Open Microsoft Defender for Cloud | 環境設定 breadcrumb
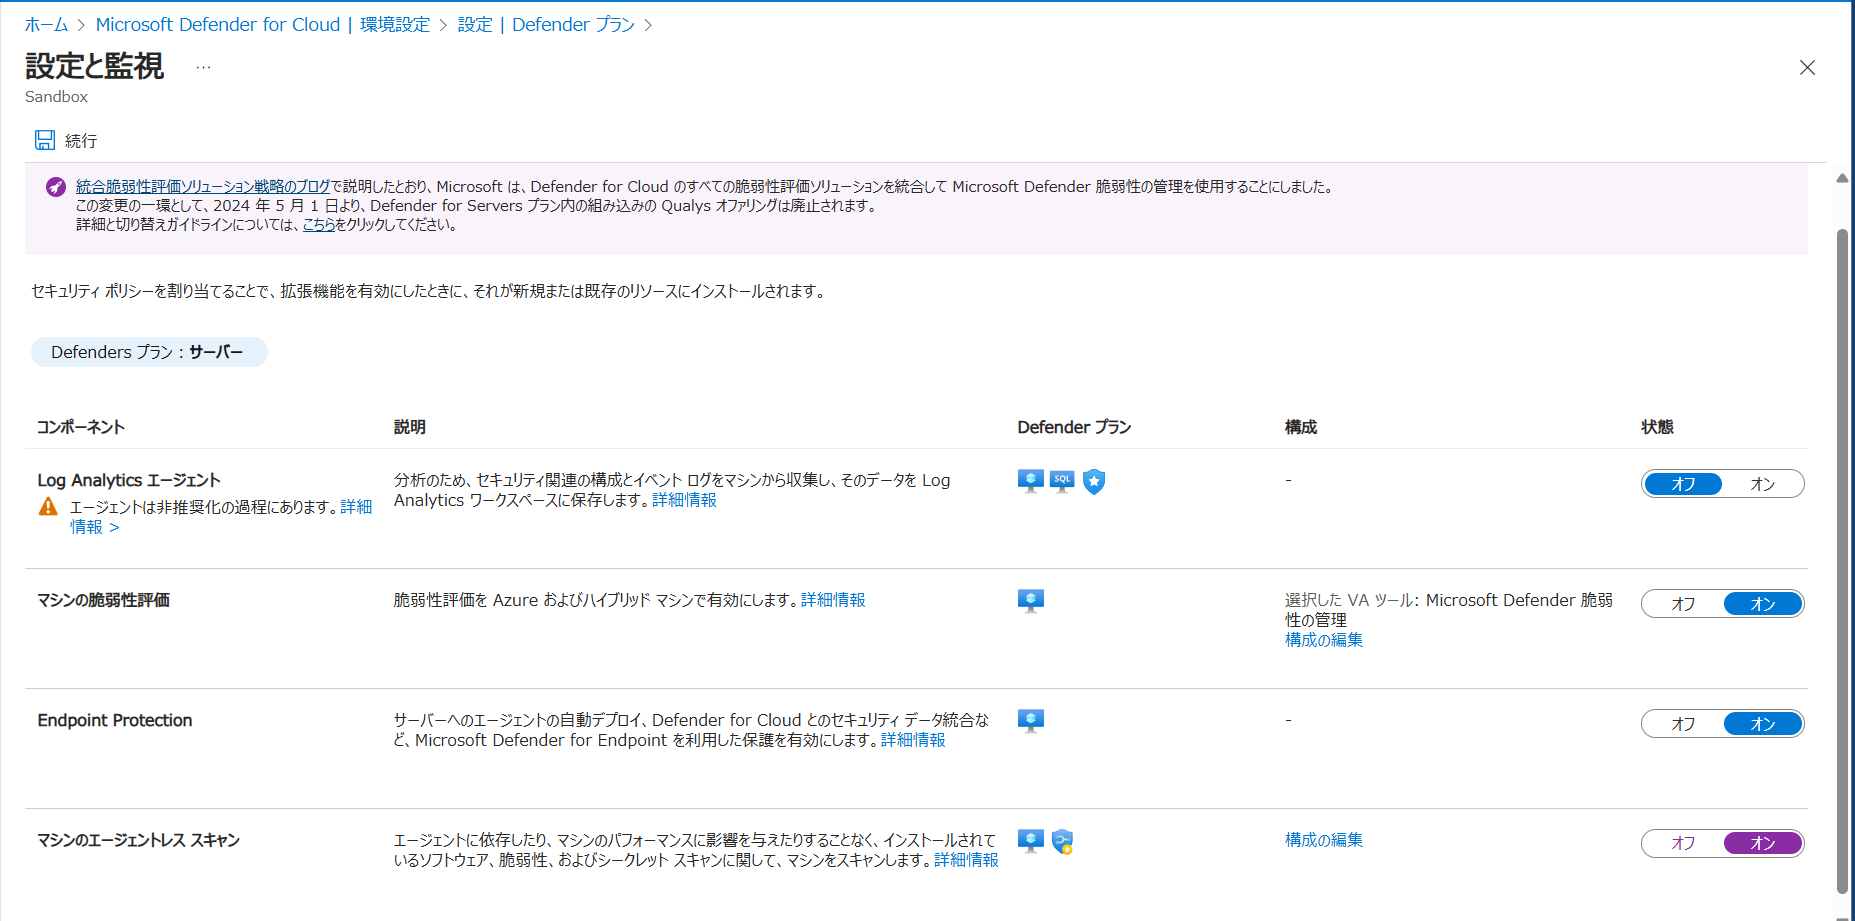Image resolution: width=1855 pixels, height=921 pixels. (x=262, y=25)
